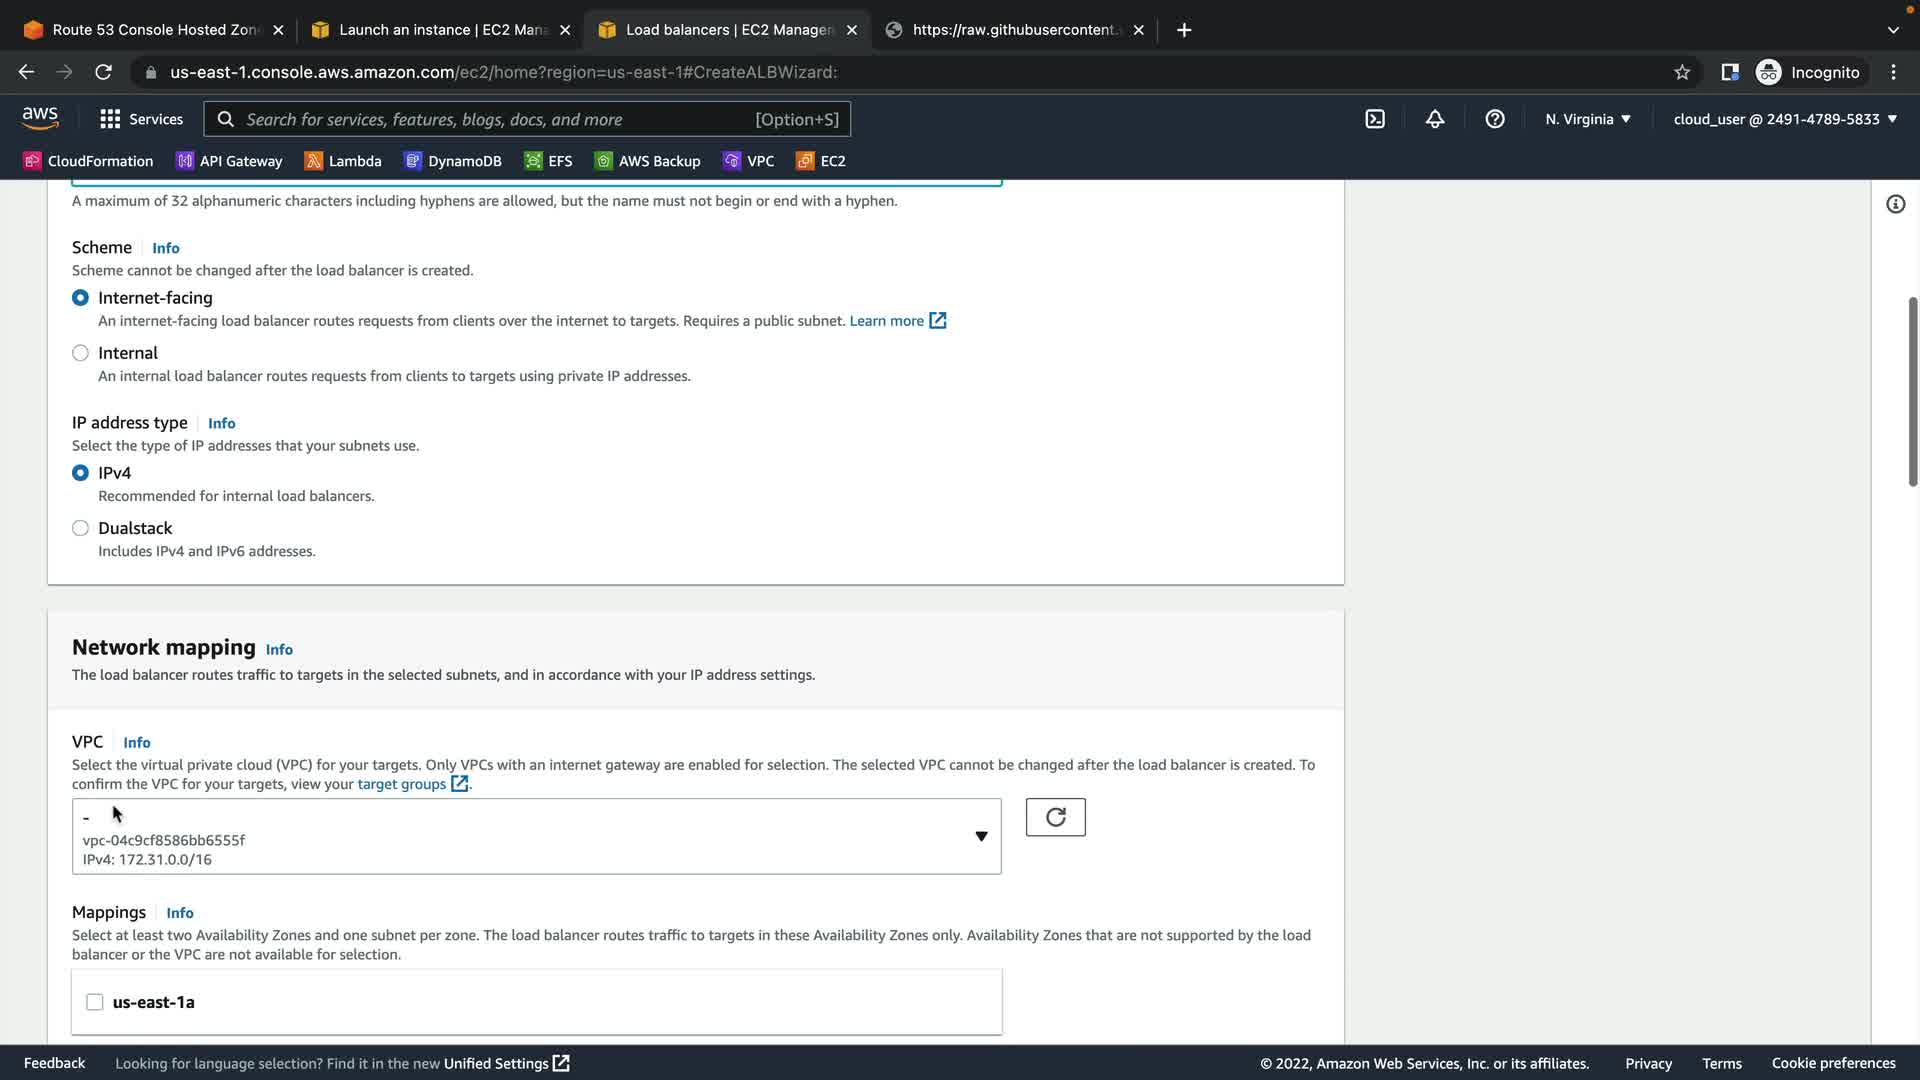
Task: Open the cloud_user account menu
Action: [1785, 119]
